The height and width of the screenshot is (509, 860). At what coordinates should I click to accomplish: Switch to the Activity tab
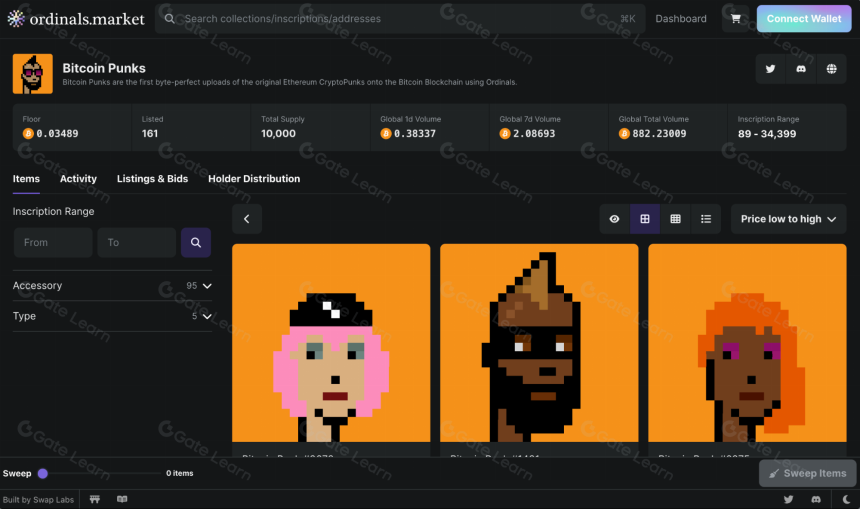78,179
